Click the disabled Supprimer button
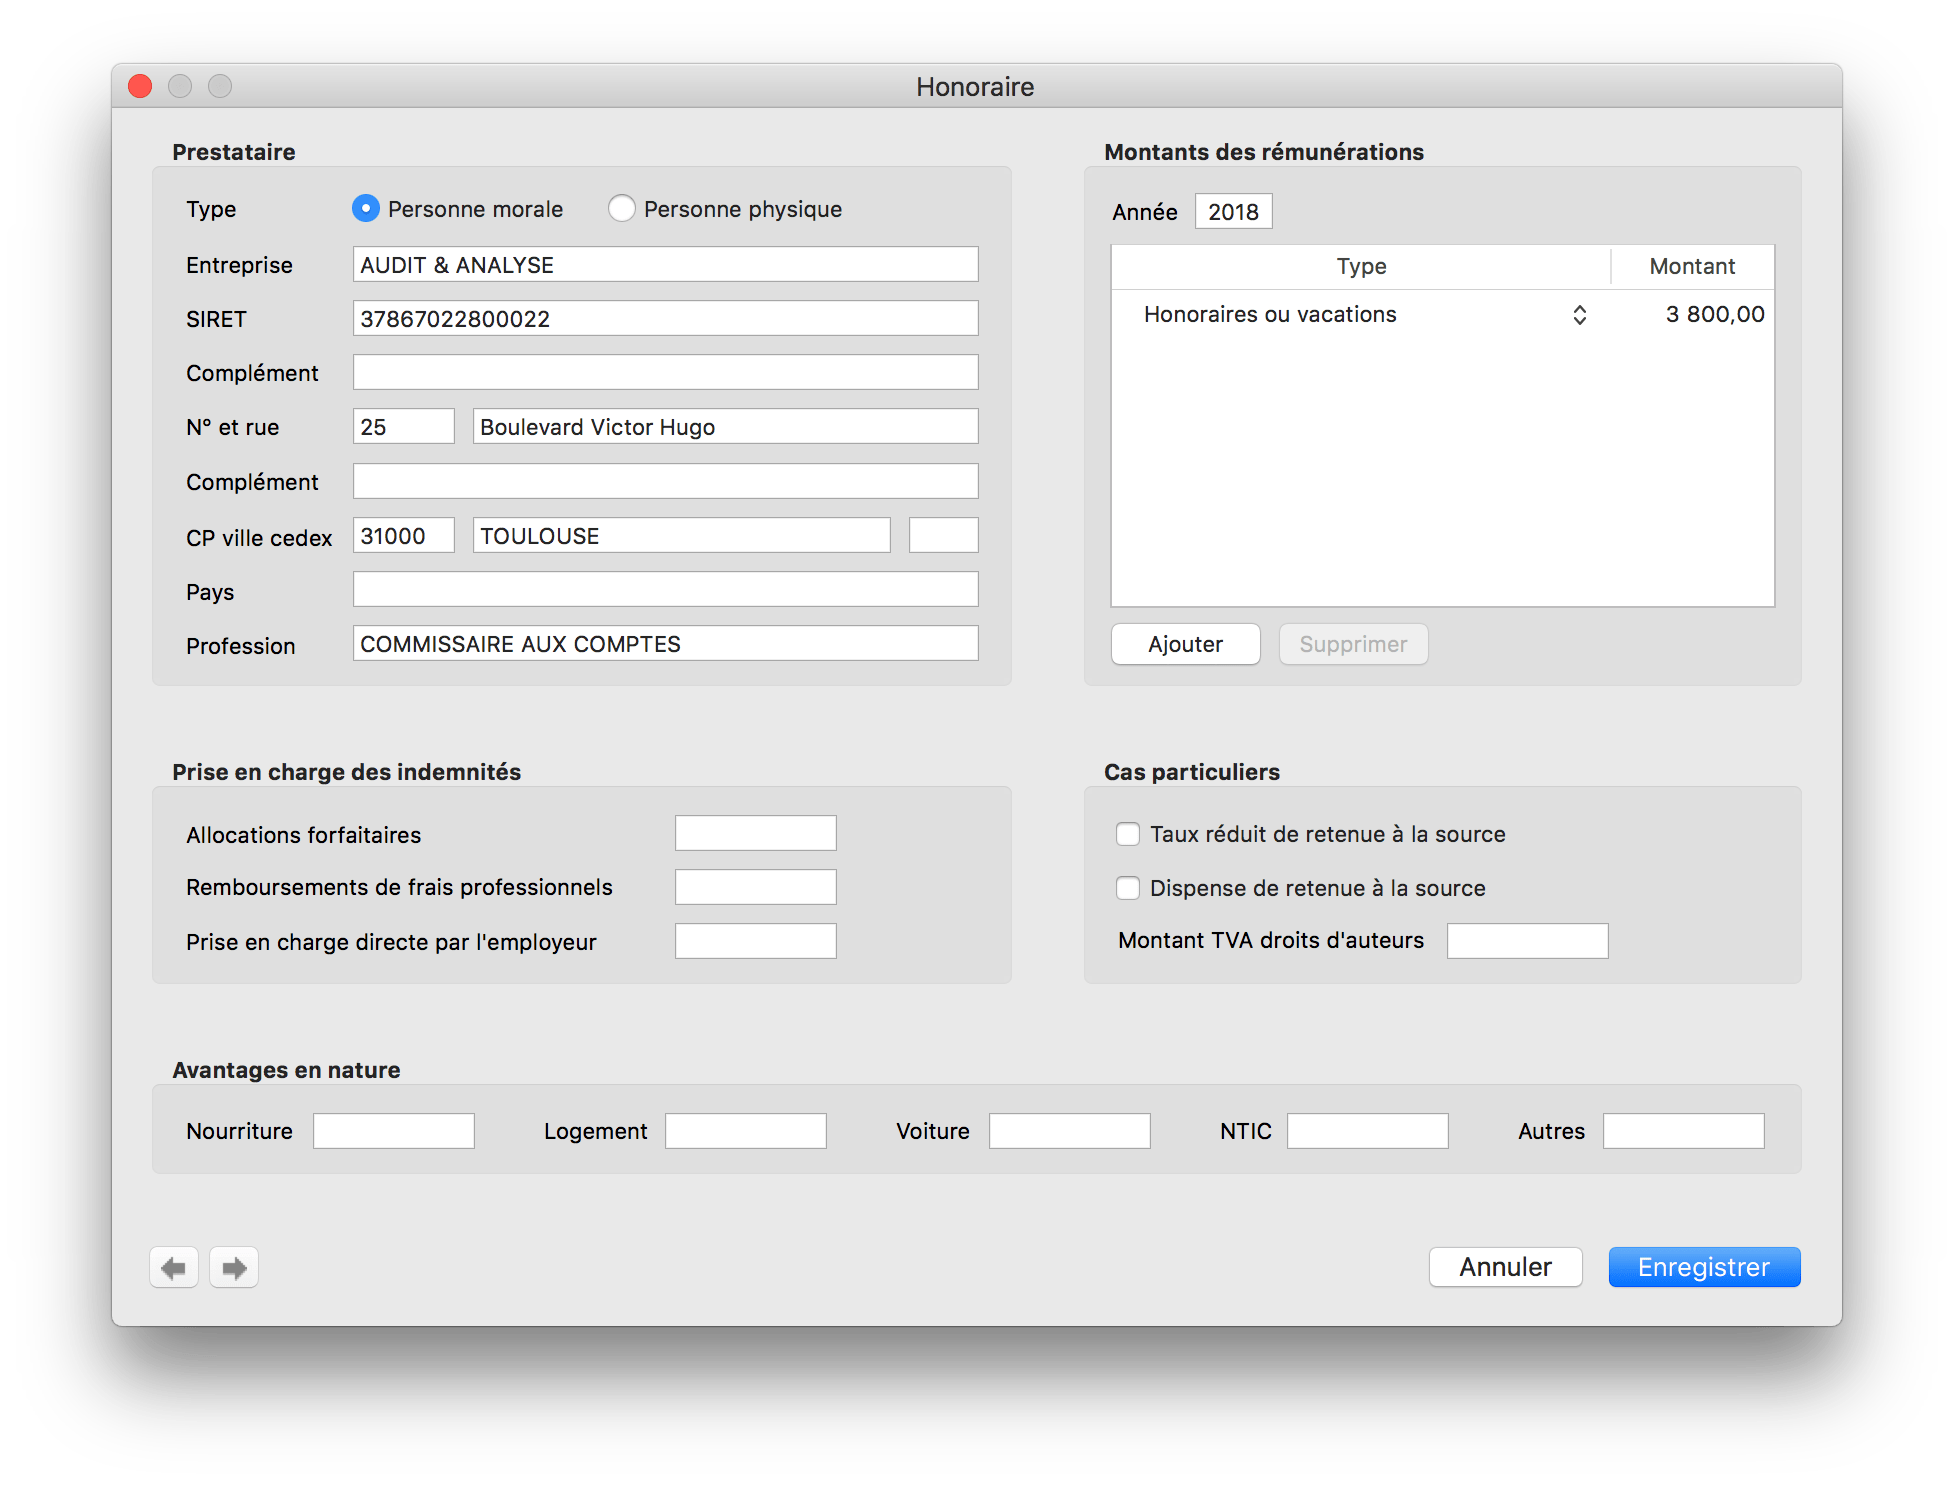This screenshot has height=1486, width=1954. click(1354, 644)
